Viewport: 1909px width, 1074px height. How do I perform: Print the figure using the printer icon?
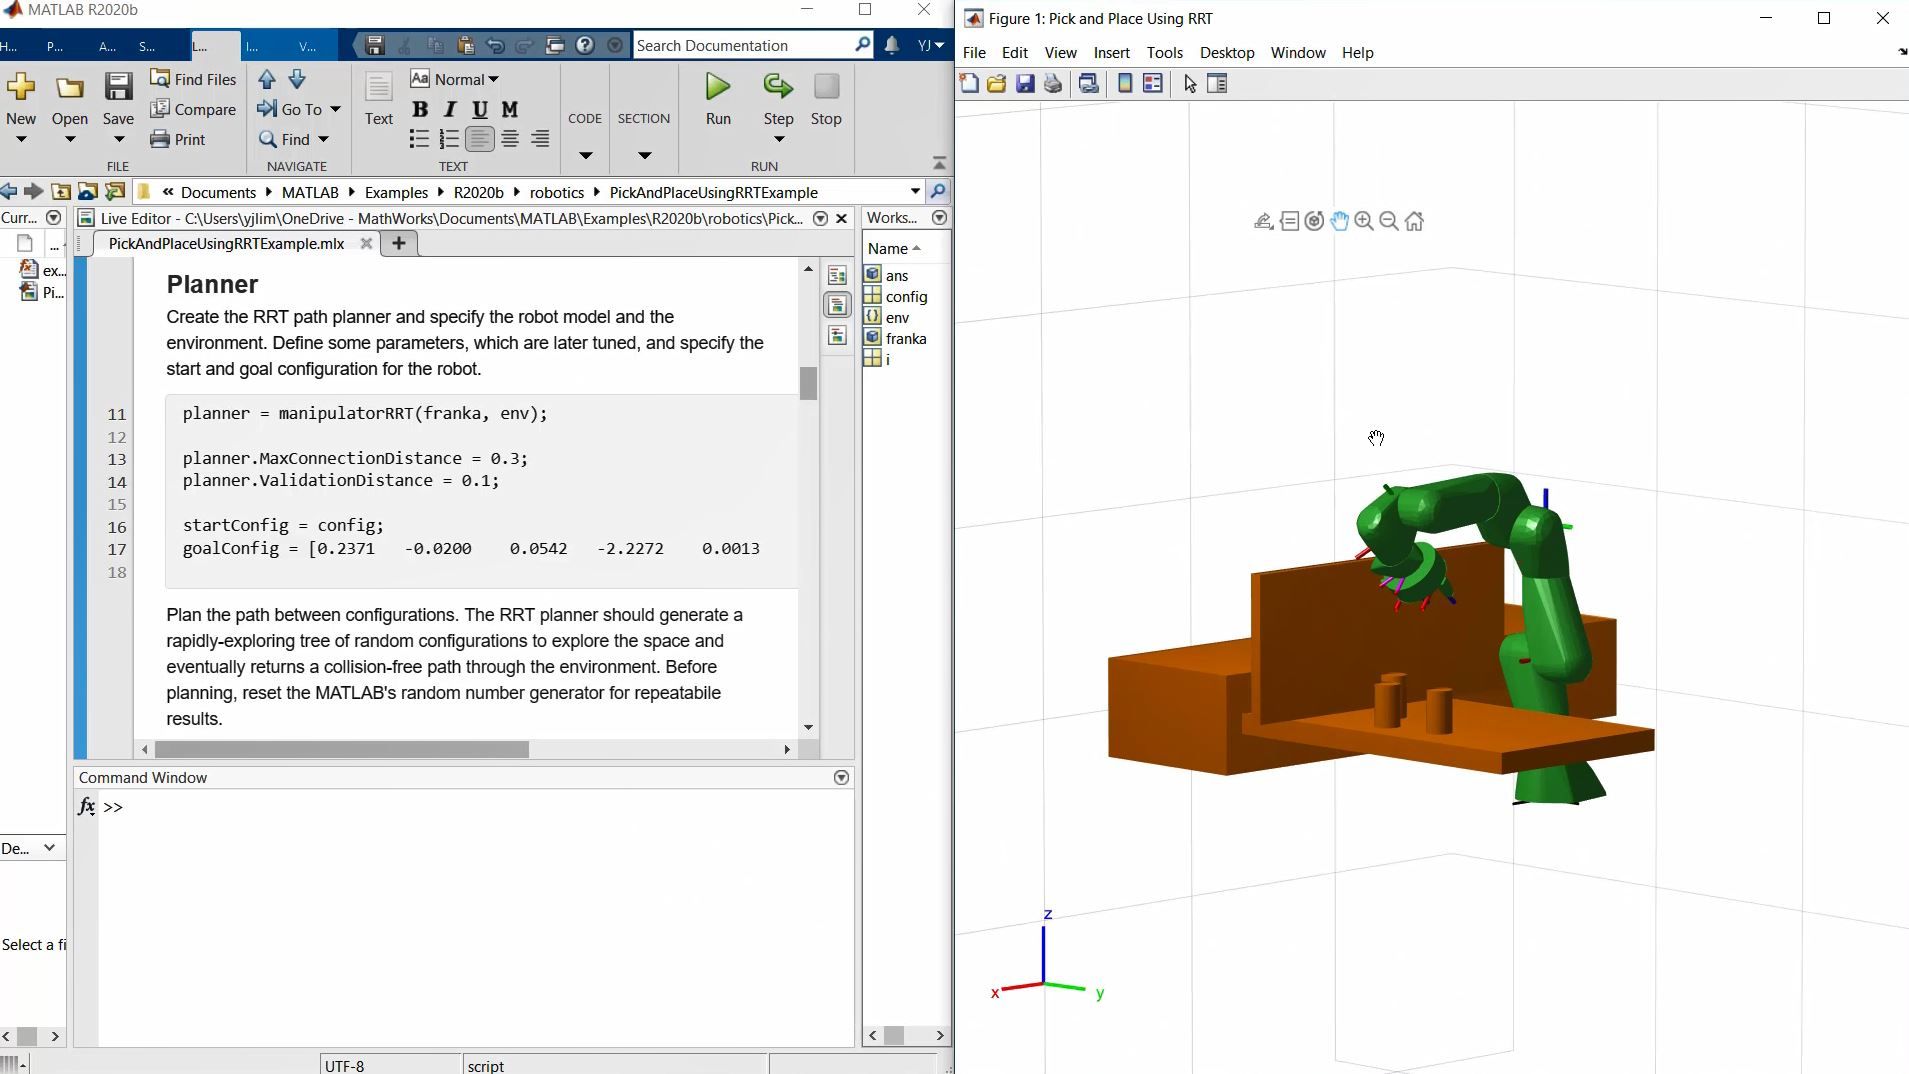point(1053,84)
